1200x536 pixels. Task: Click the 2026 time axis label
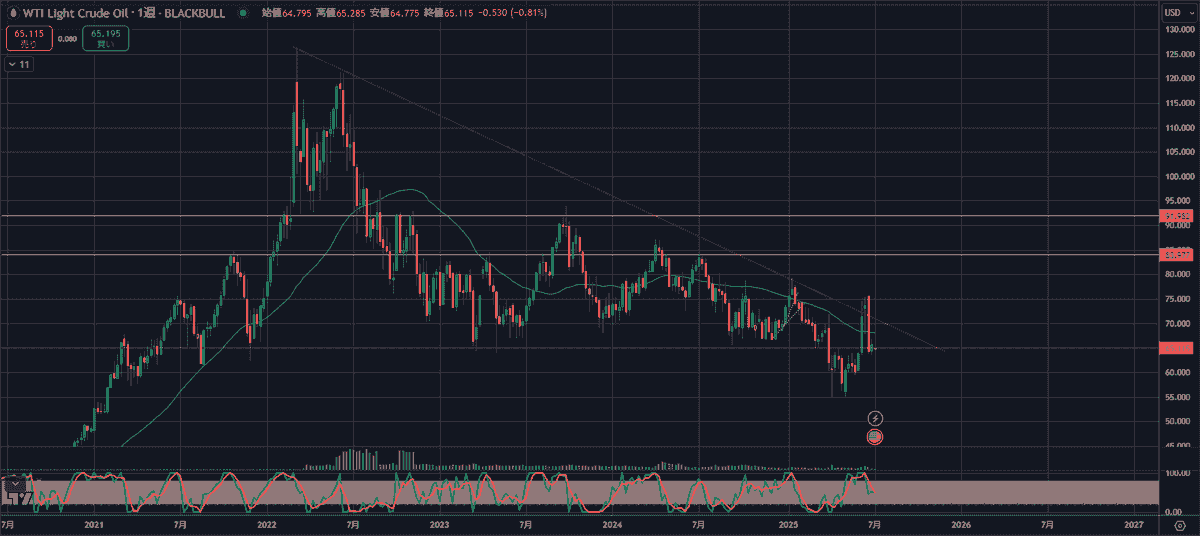click(x=960, y=524)
